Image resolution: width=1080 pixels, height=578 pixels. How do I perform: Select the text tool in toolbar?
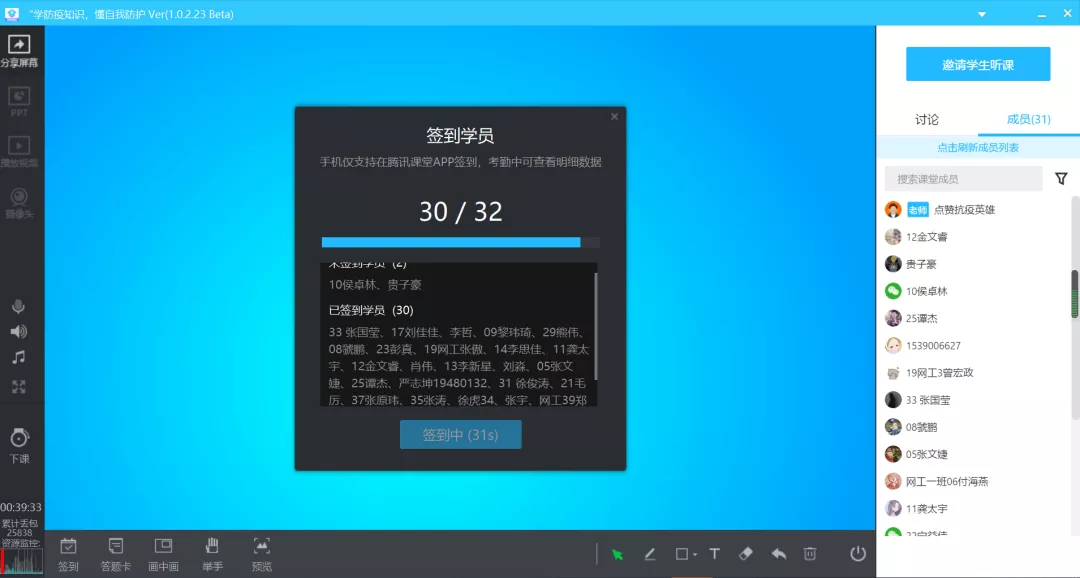click(714, 554)
